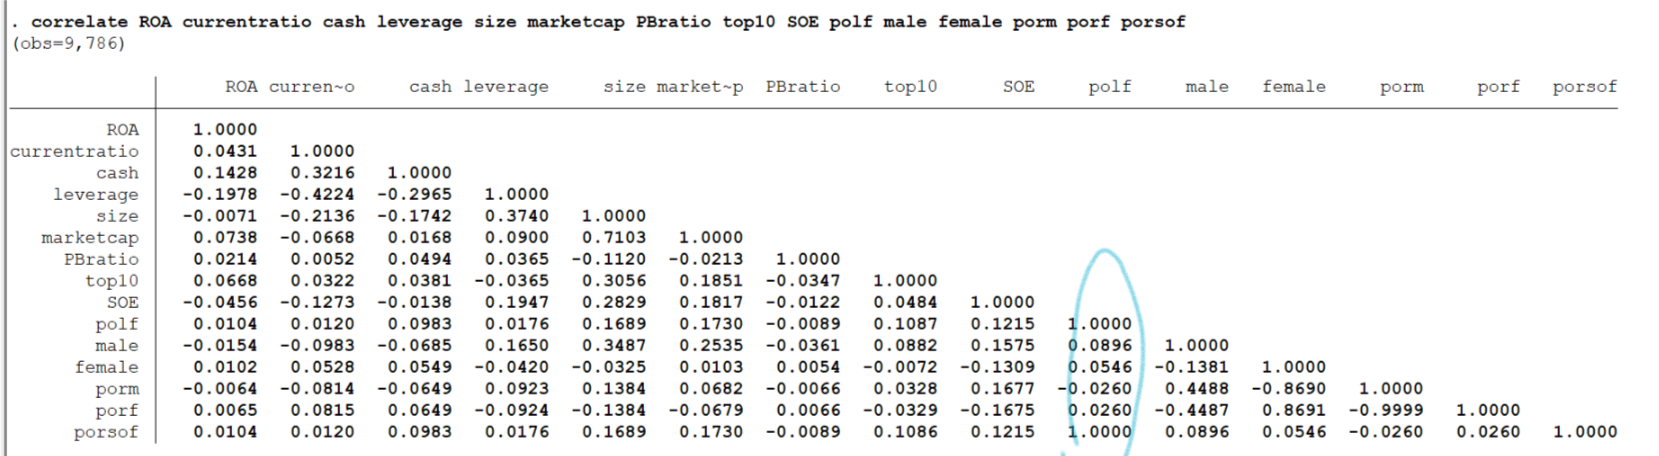Image resolution: width=1659 pixels, height=456 pixels.
Task: Select the 0.4488 correlation value
Action: pyautogui.click(x=1196, y=389)
